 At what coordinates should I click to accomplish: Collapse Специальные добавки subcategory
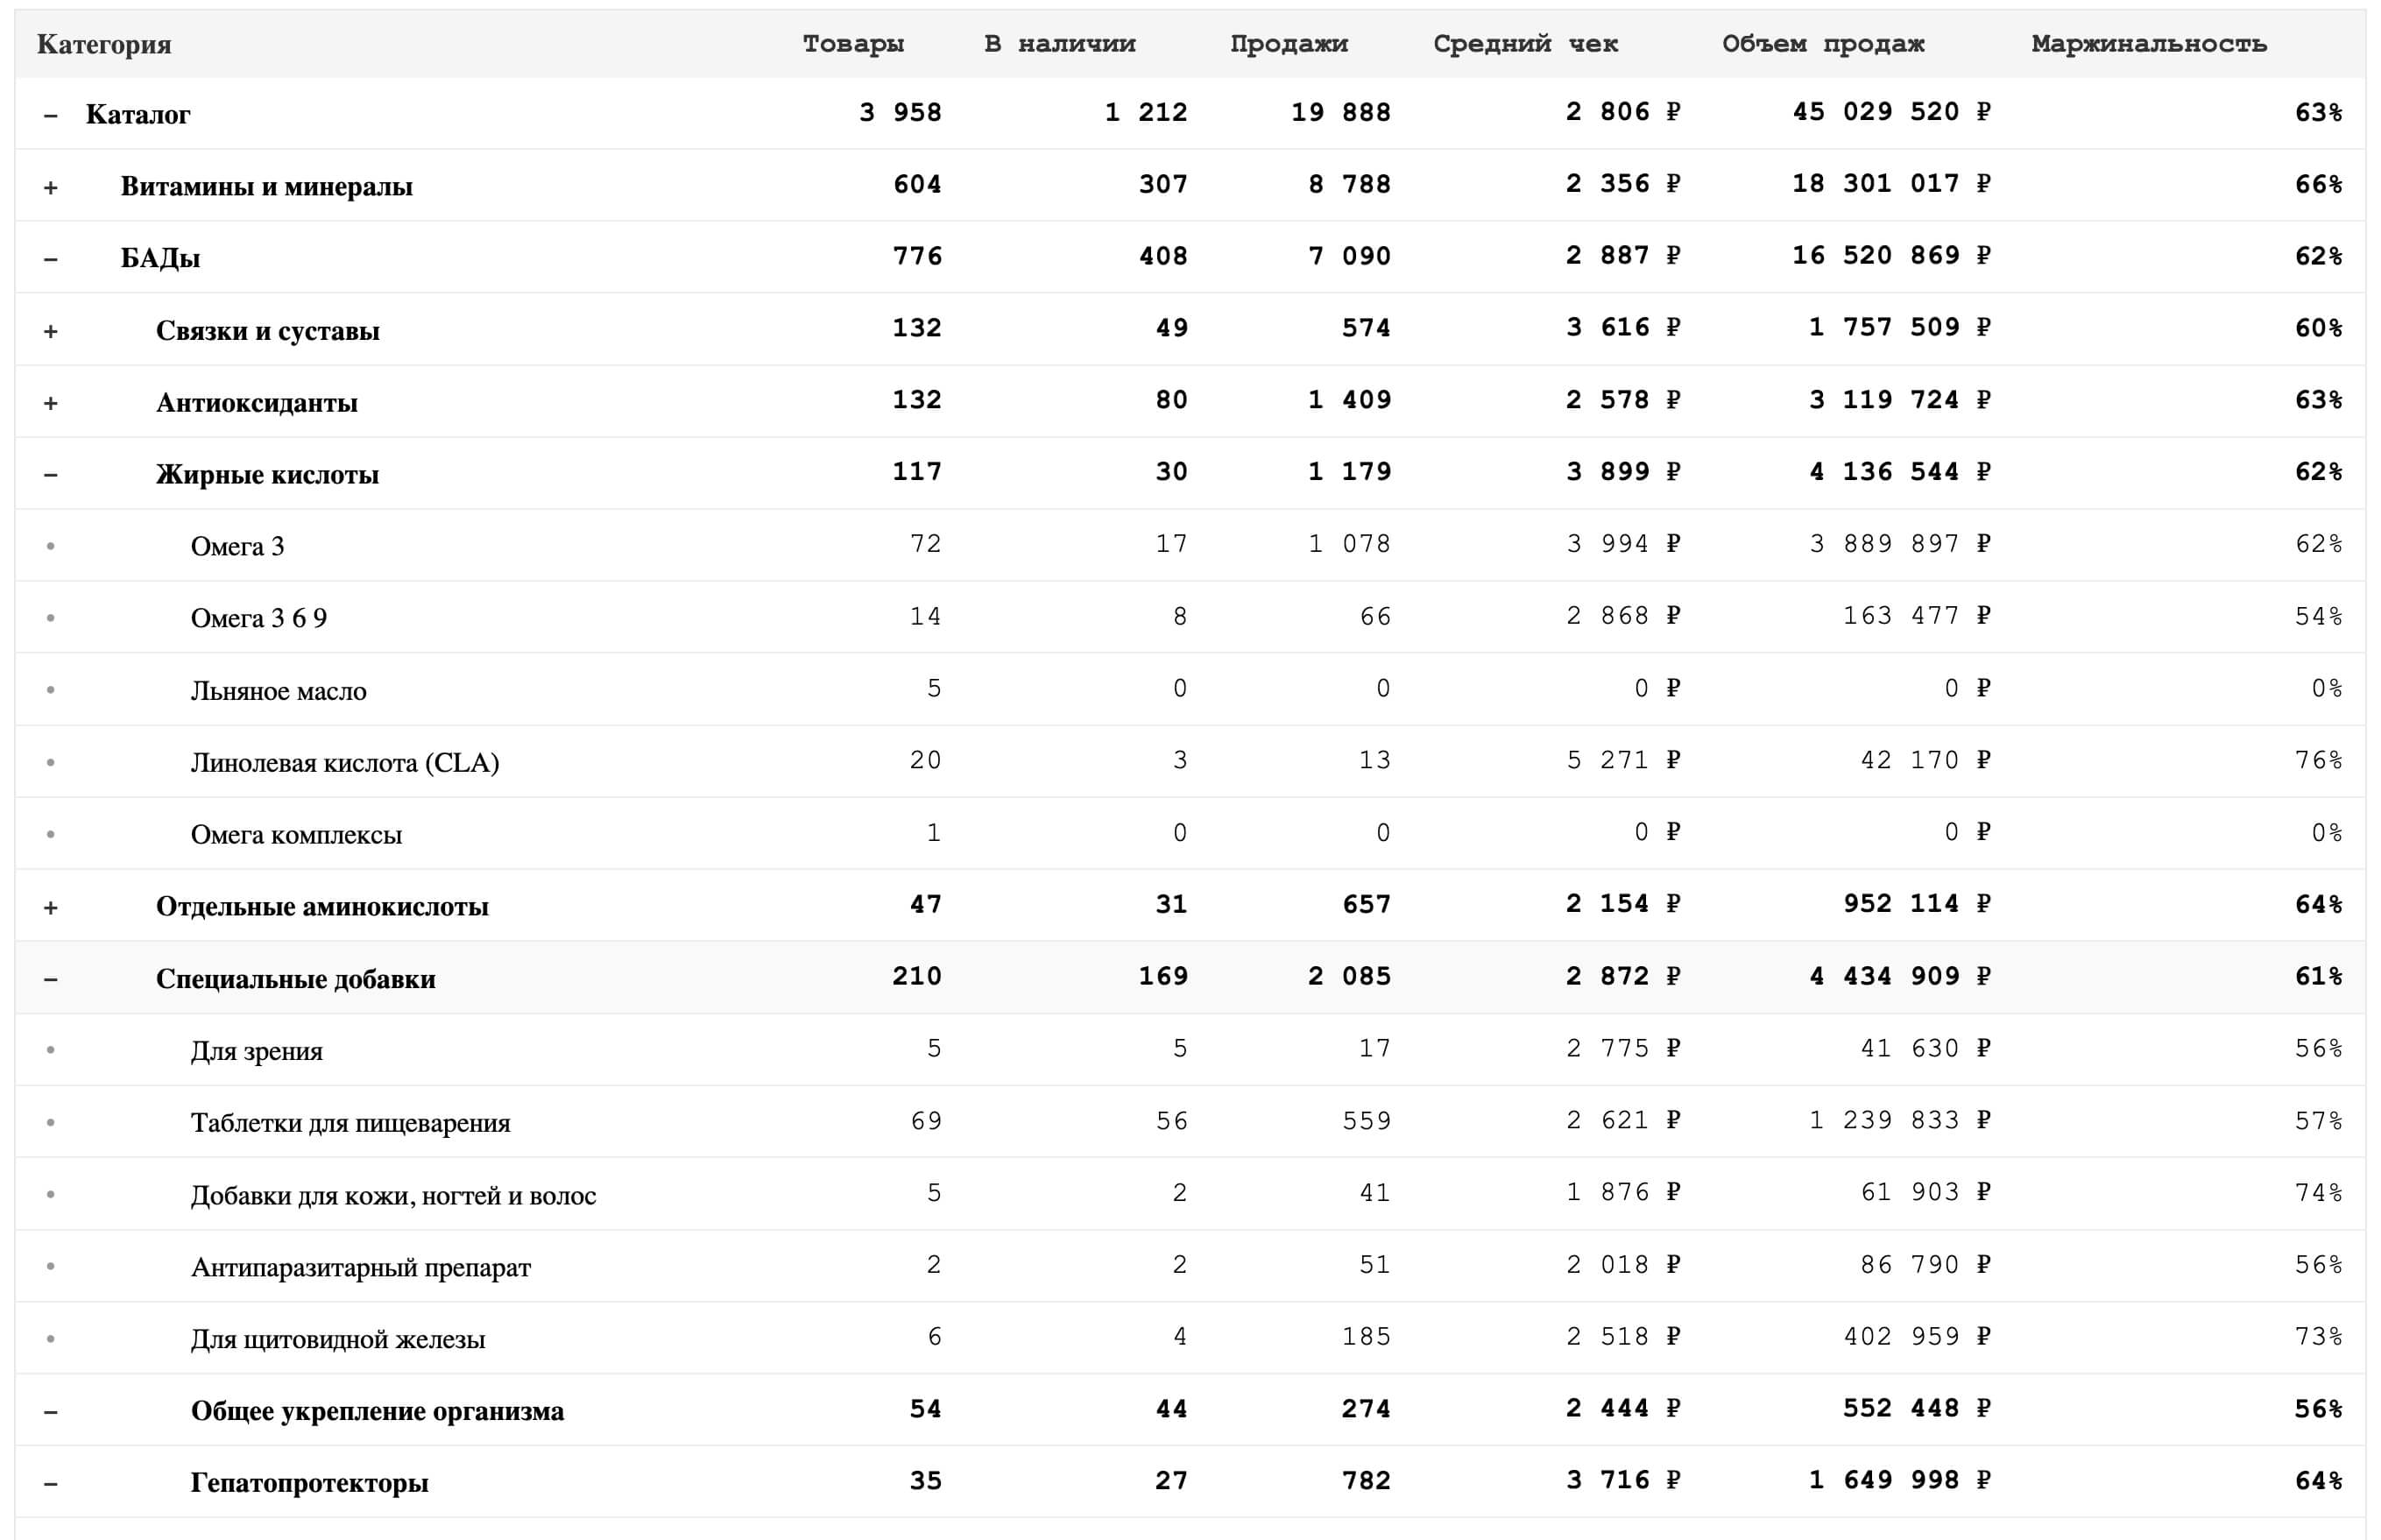click(x=50, y=980)
